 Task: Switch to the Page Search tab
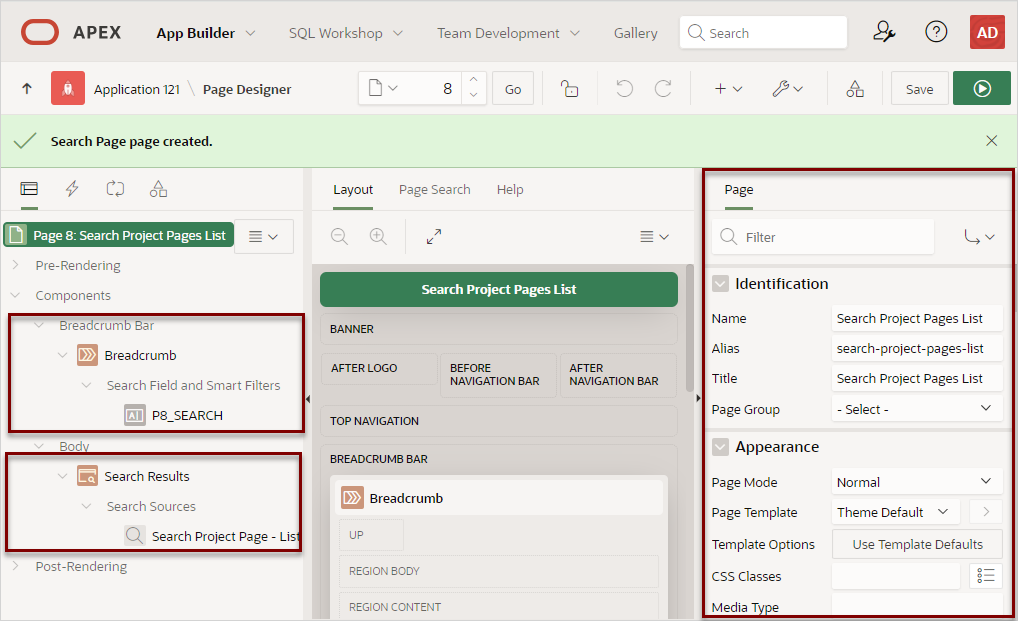click(434, 189)
